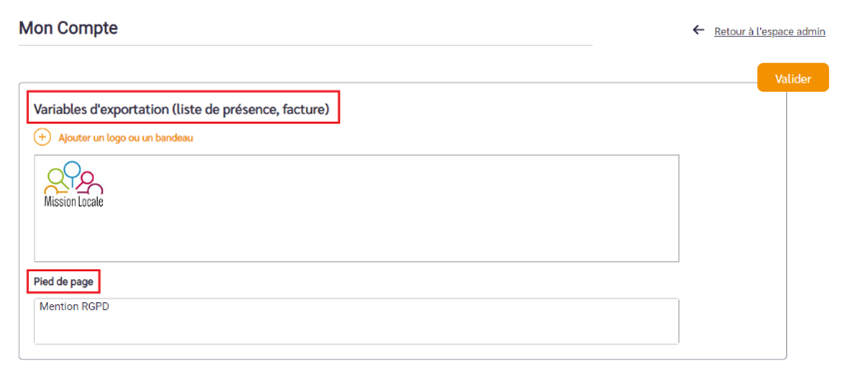Screen dimensions: 855x371
Task: Click the orange figure in the logo
Action: click(x=55, y=190)
